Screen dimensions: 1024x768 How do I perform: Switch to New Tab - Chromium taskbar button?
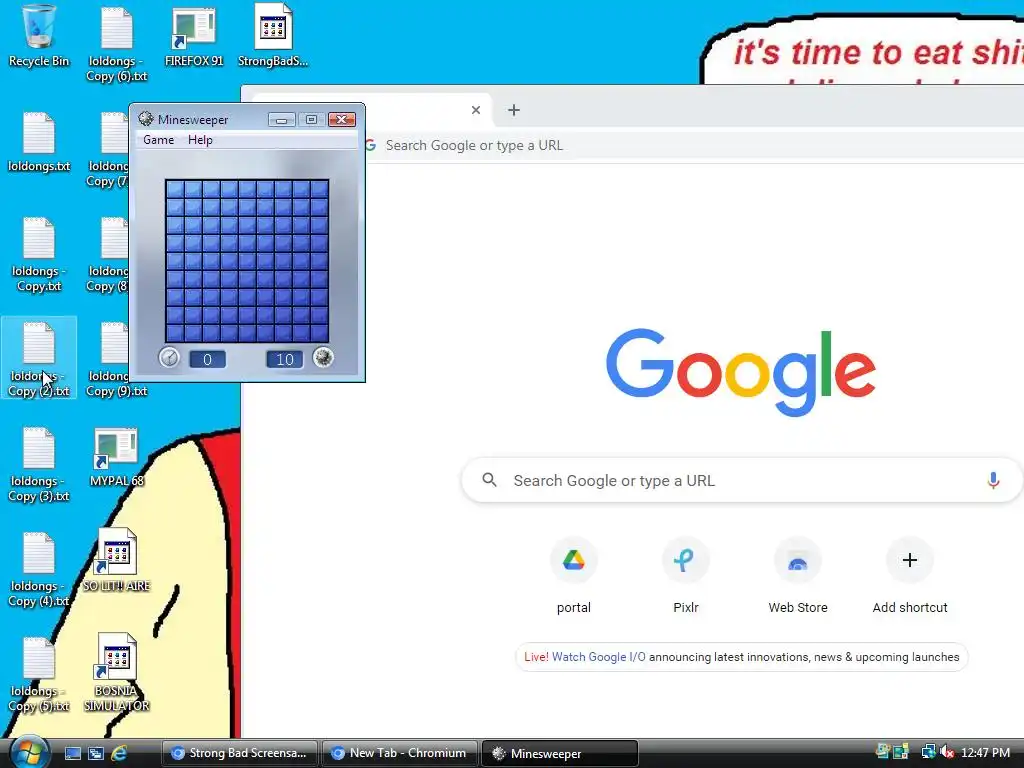(400, 753)
